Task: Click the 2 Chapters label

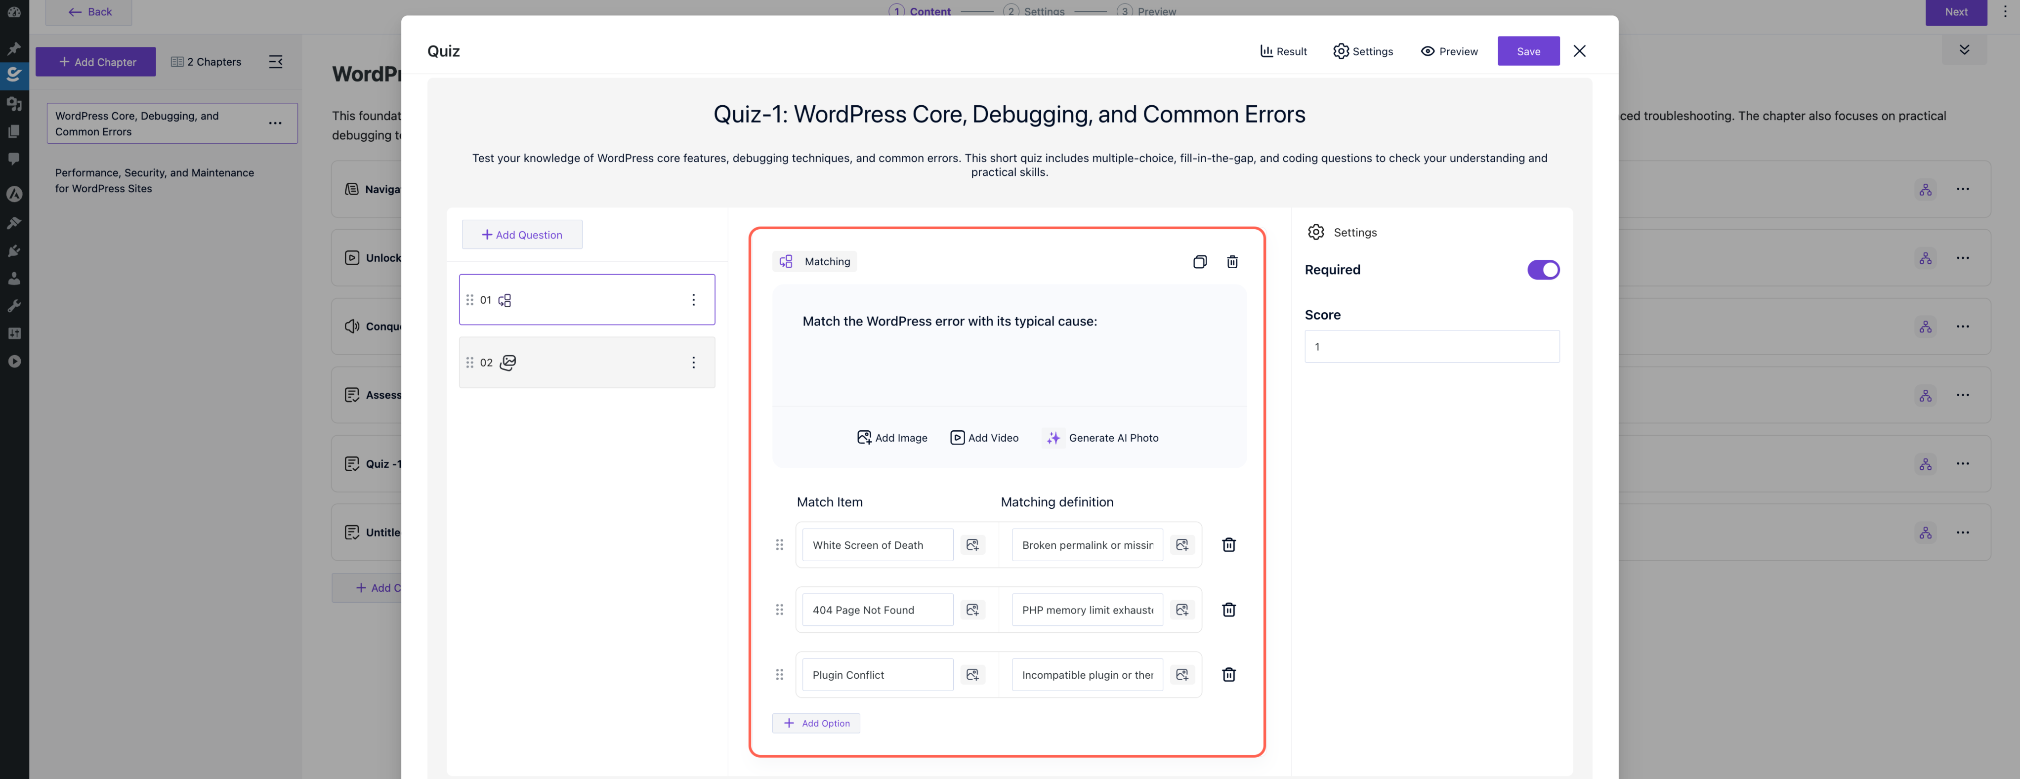Action: click(x=207, y=62)
